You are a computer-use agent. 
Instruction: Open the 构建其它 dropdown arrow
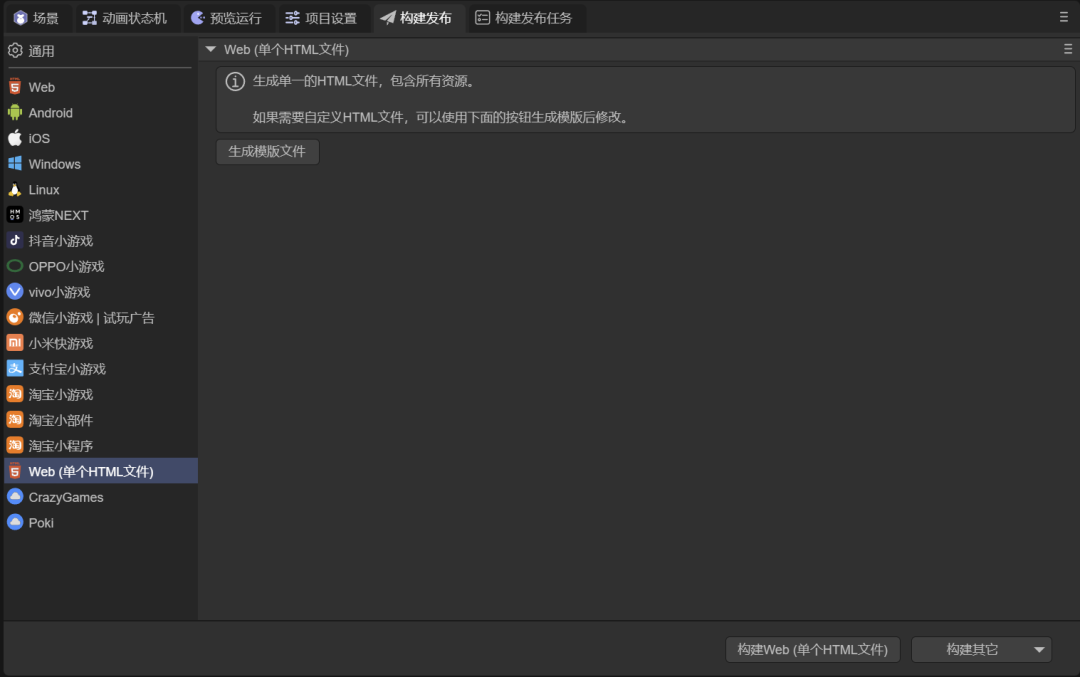(x=1039, y=649)
